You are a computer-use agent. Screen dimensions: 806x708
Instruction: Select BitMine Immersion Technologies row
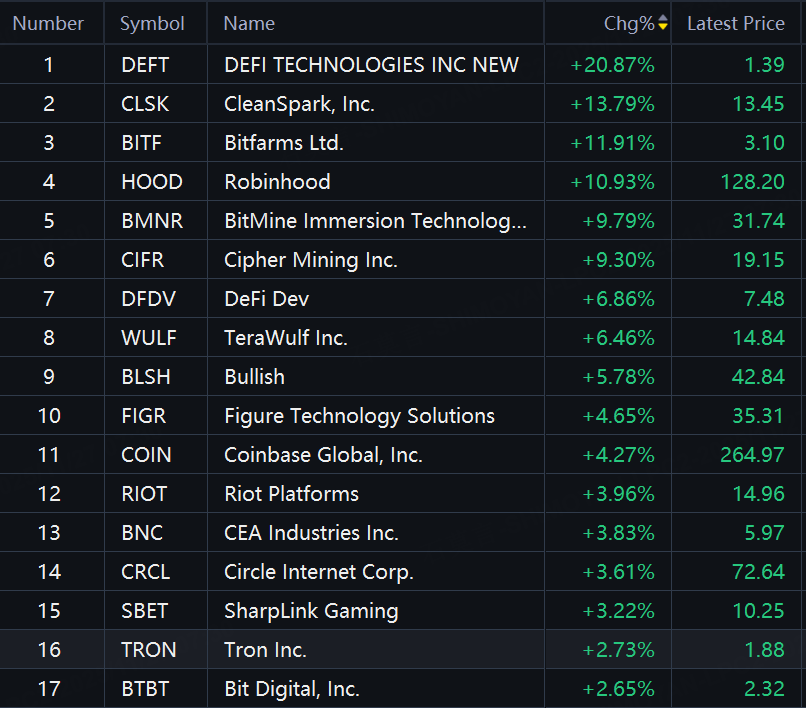[403, 221]
